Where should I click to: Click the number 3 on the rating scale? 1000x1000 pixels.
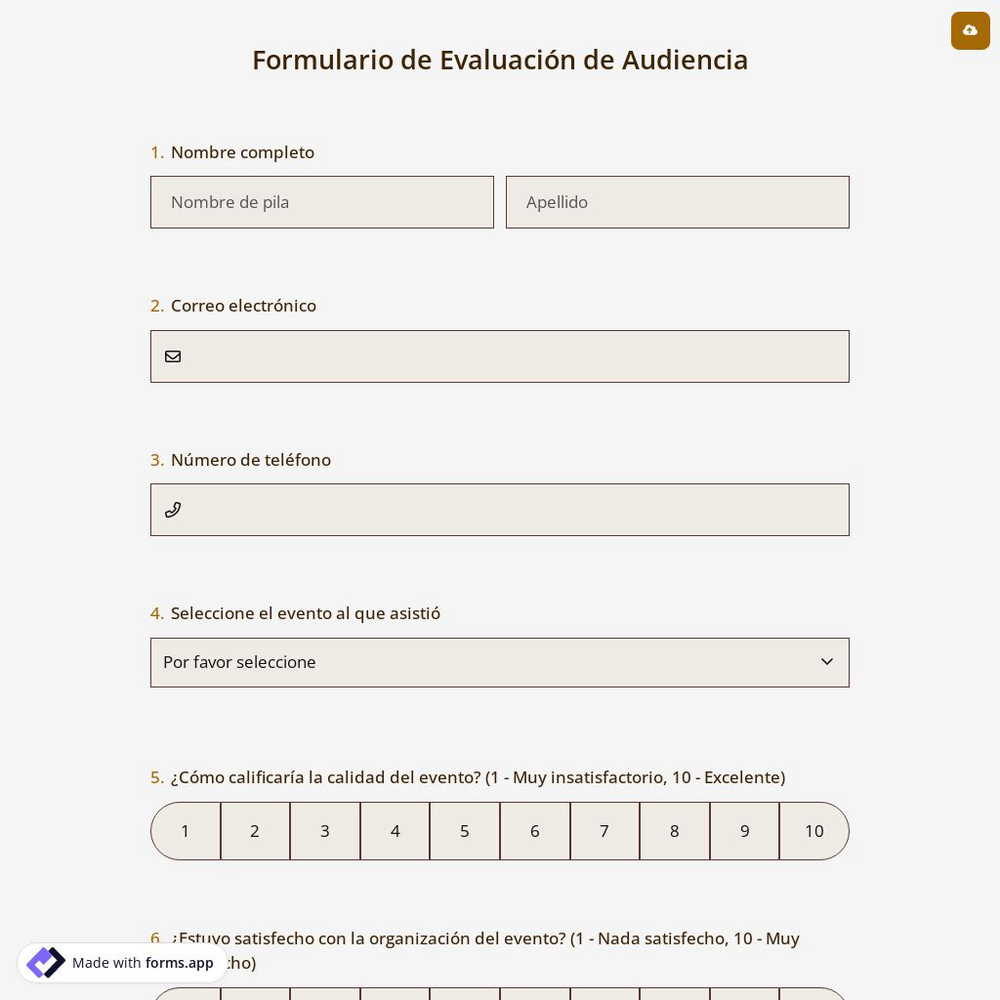[324, 831]
